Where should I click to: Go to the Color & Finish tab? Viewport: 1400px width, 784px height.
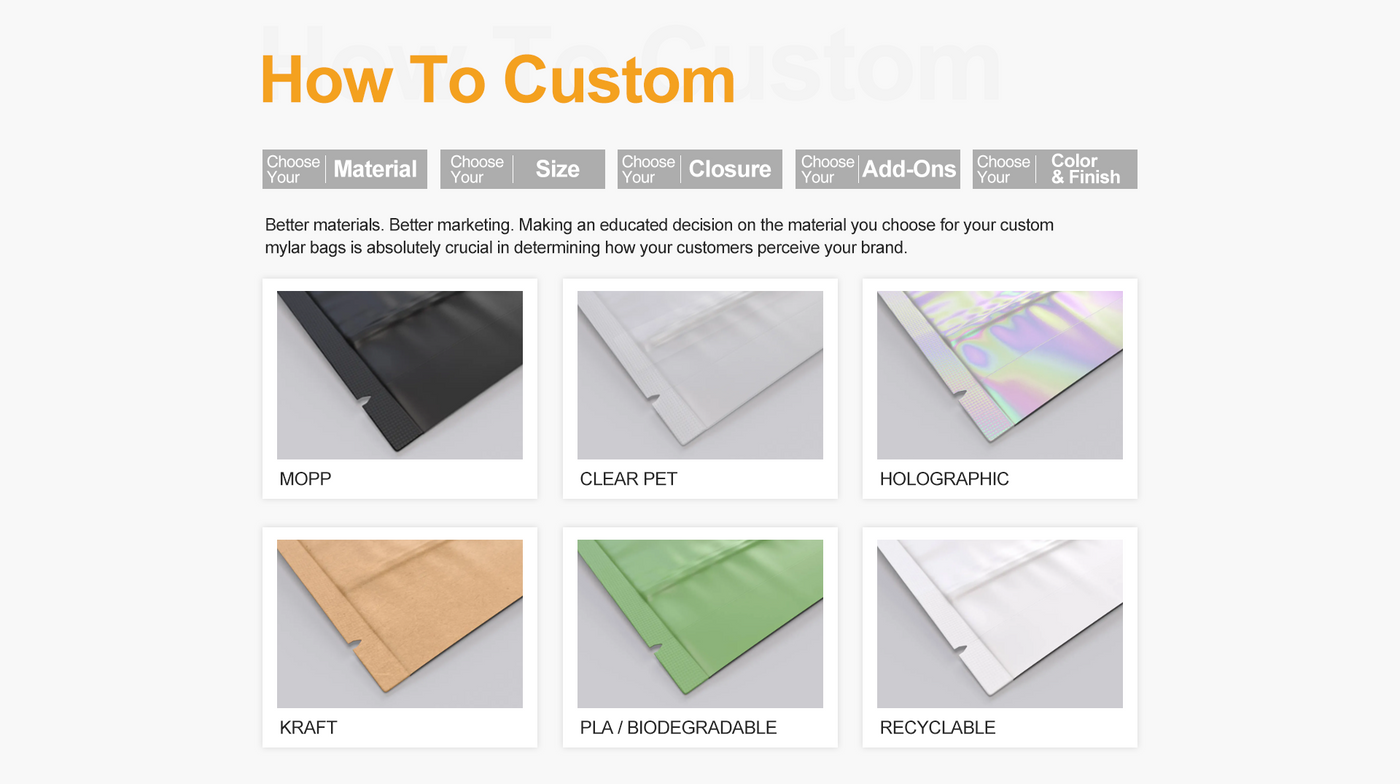click(1055, 169)
